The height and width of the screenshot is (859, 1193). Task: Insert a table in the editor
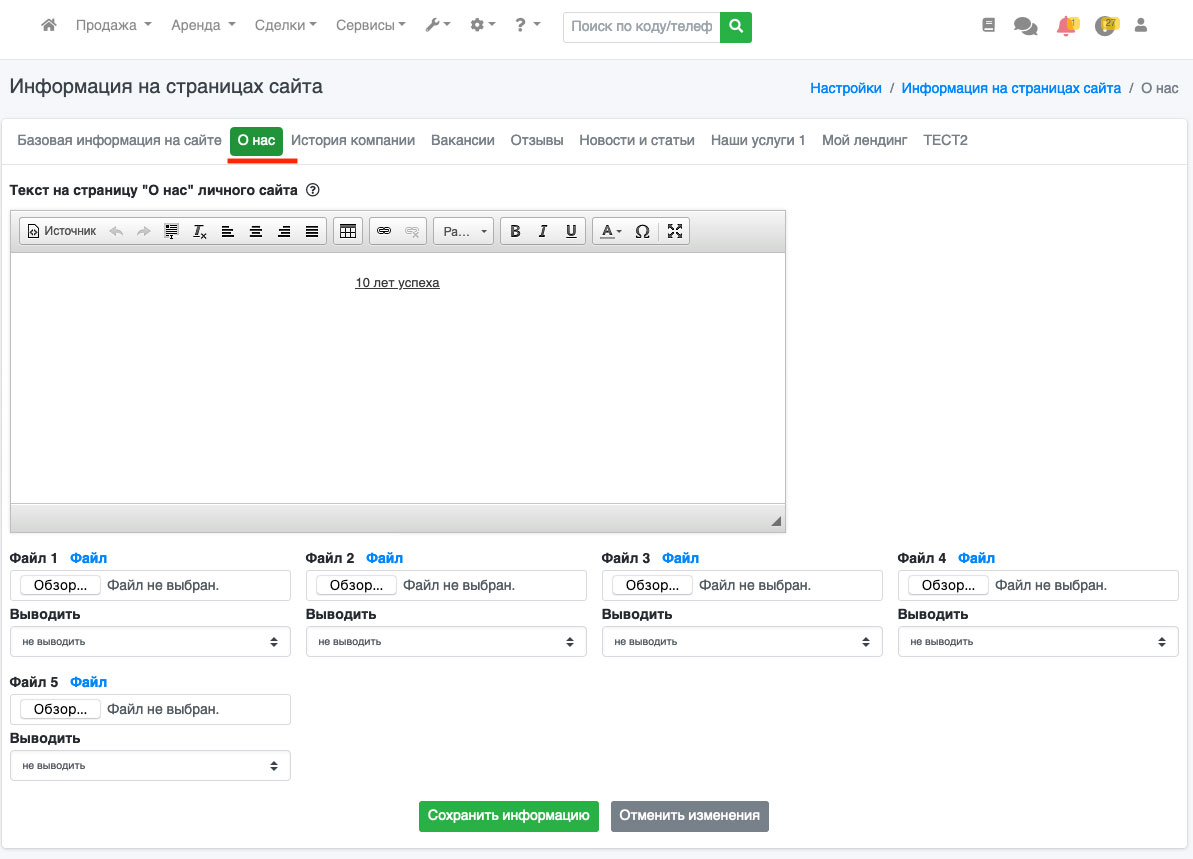[x=348, y=231]
